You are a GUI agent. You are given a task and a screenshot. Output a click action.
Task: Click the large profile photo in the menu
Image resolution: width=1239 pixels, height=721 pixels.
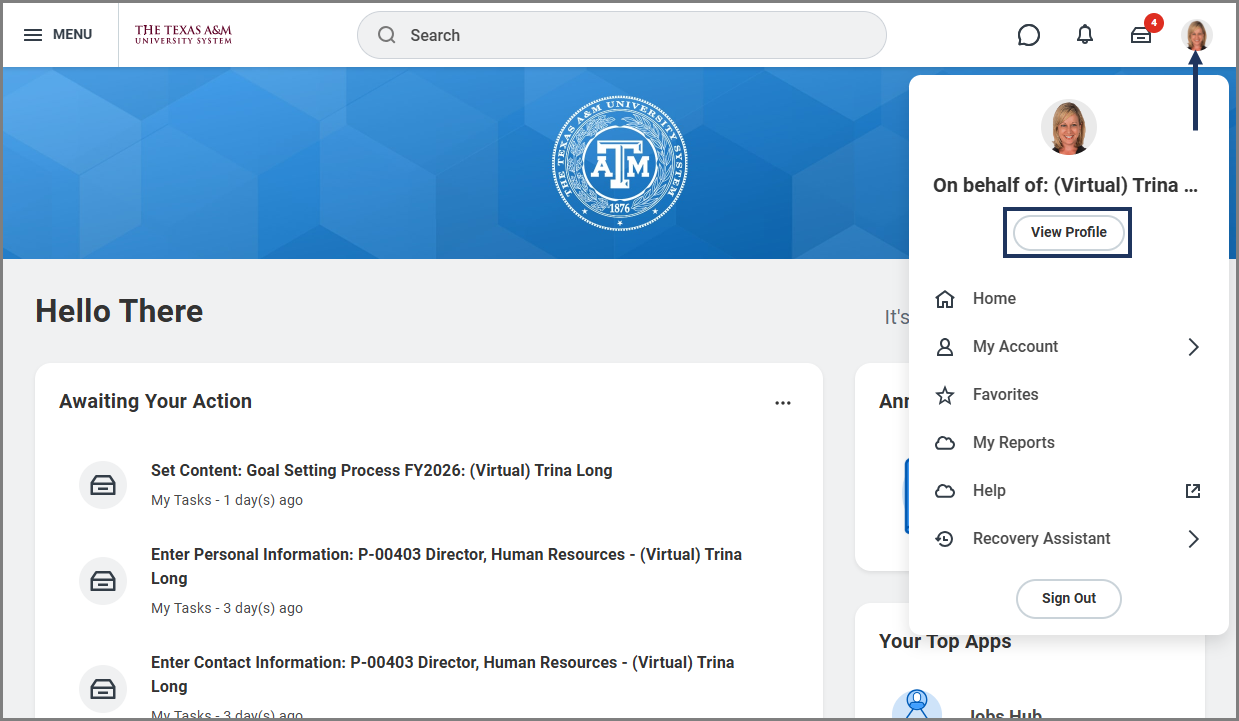click(x=1068, y=127)
